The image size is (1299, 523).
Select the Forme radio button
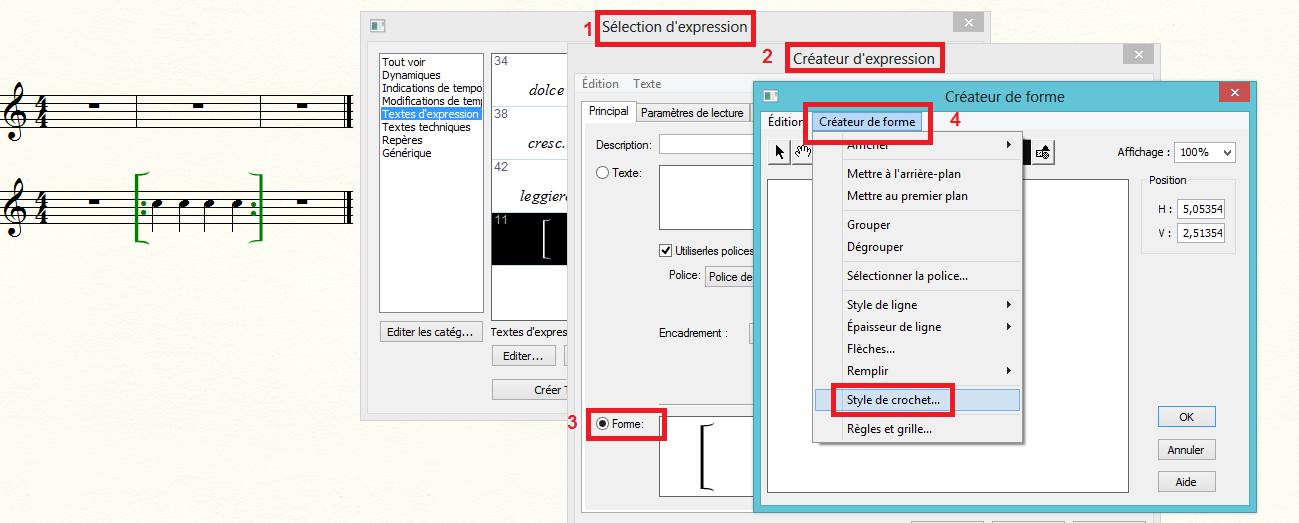tap(602, 424)
